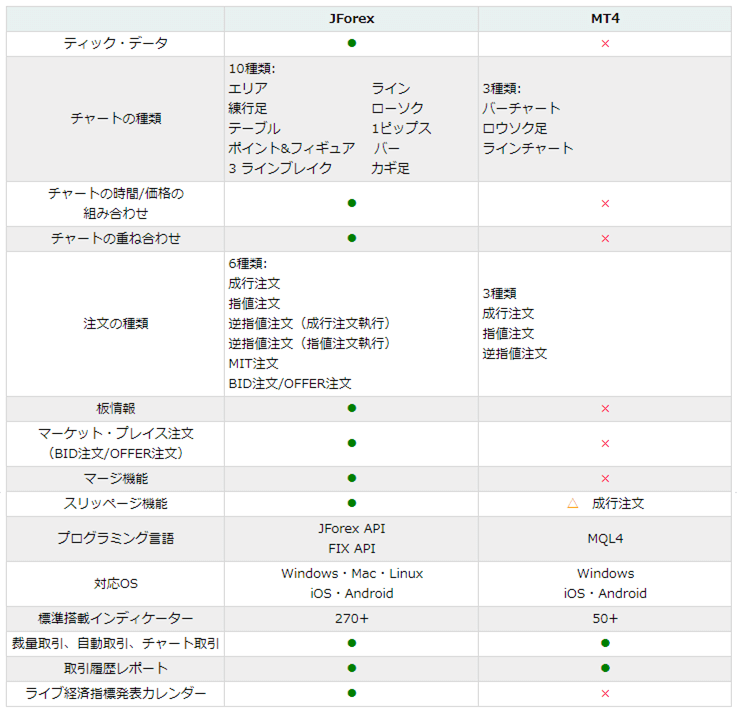This screenshot has height=710, width=737.
Task: Click JForex green dot in 取引履歴レポート row
Action: [x=352, y=668]
